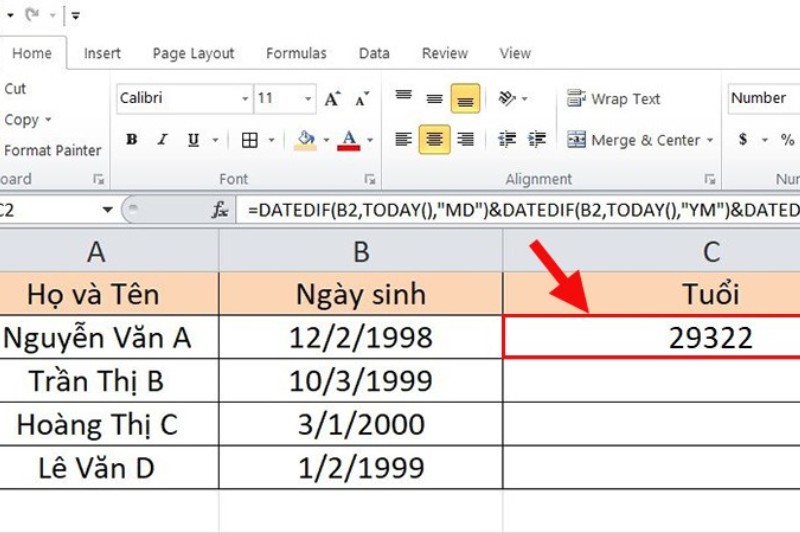Click the Bold formatting button
The height and width of the screenshot is (533, 800).
[x=132, y=139]
